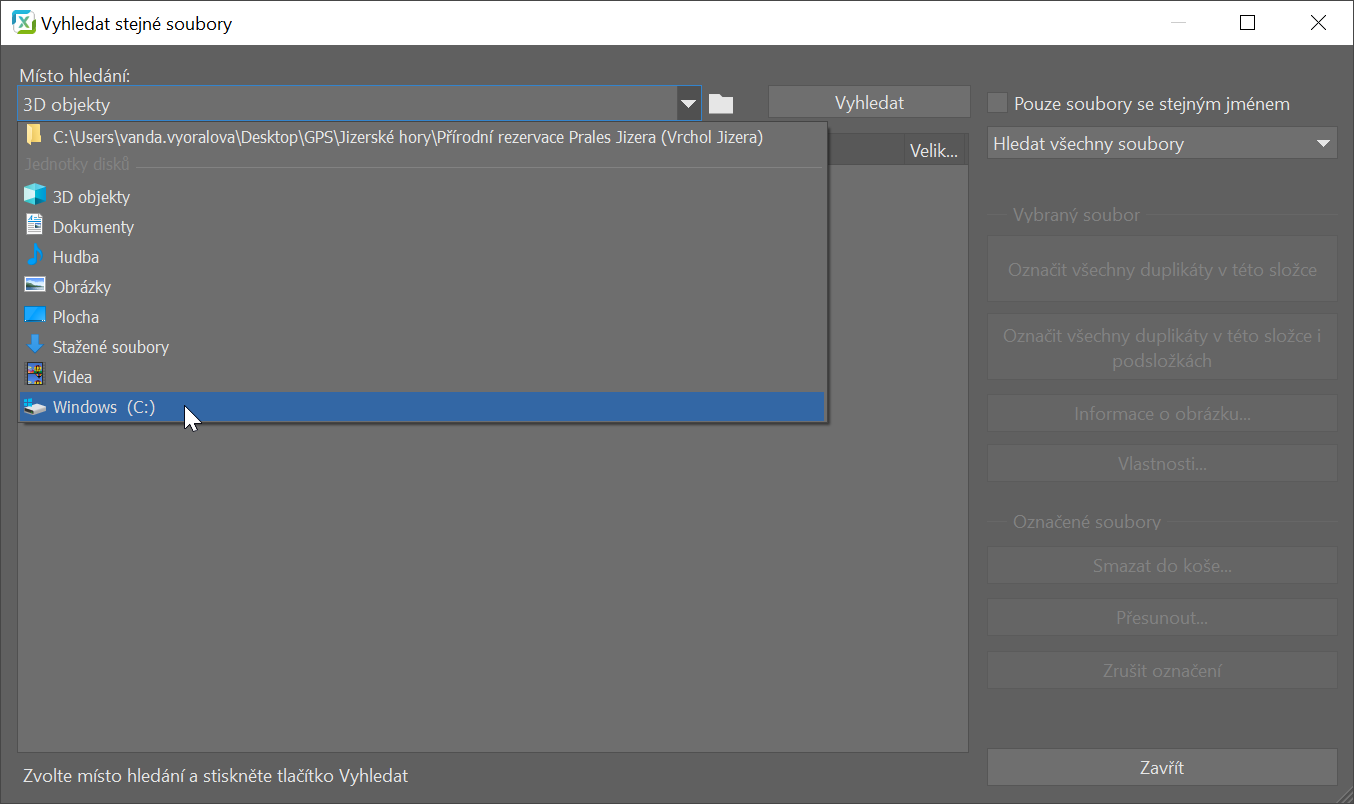Click the Dokumenty document icon

tap(35, 226)
